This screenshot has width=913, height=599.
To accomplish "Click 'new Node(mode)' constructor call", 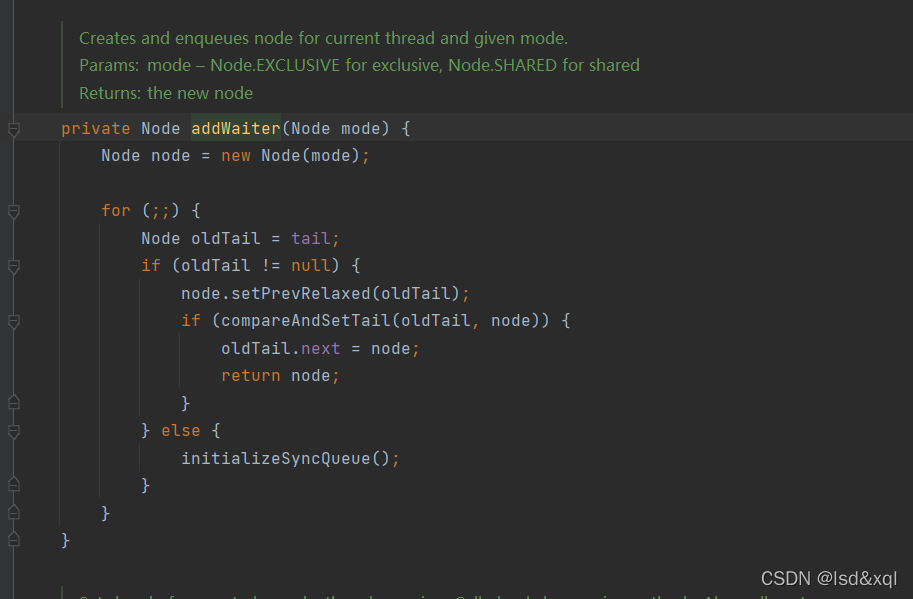I will pyautogui.click(x=290, y=155).
